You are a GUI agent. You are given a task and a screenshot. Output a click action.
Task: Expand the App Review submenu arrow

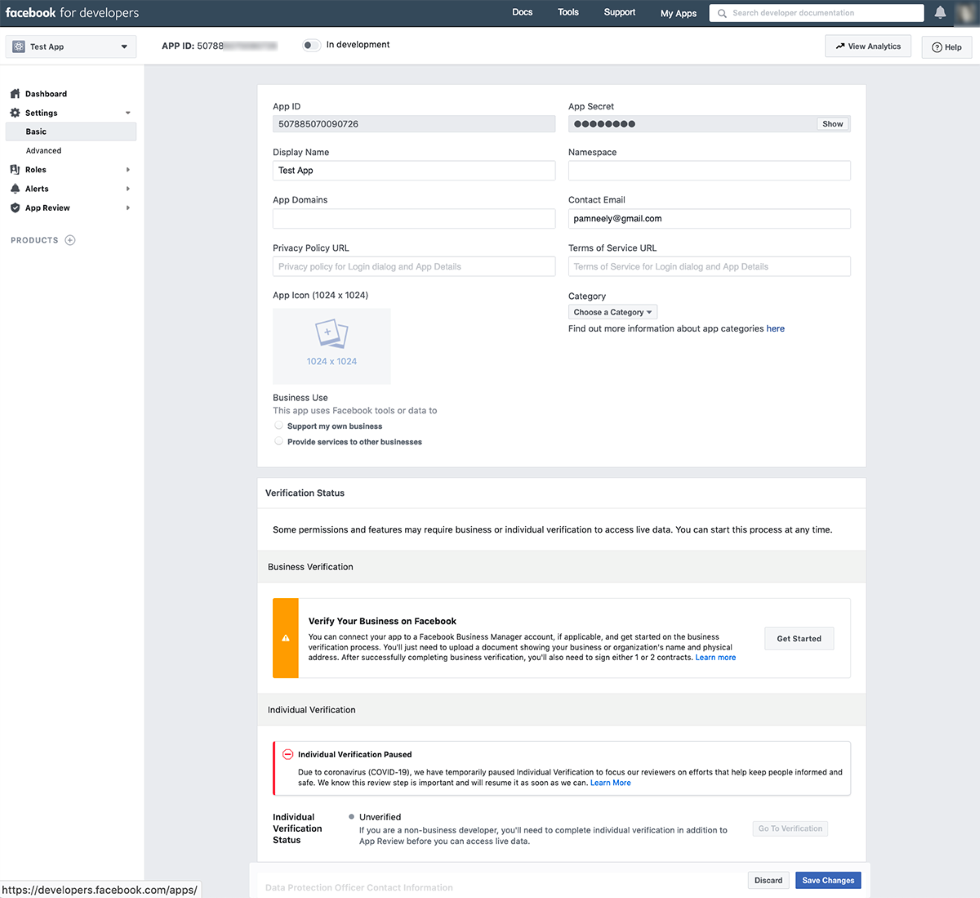pos(128,207)
